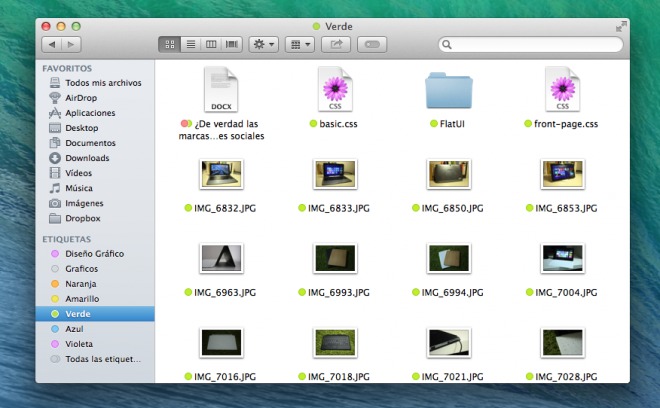Select IMG_7016.JPG thumbnail

(221, 343)
